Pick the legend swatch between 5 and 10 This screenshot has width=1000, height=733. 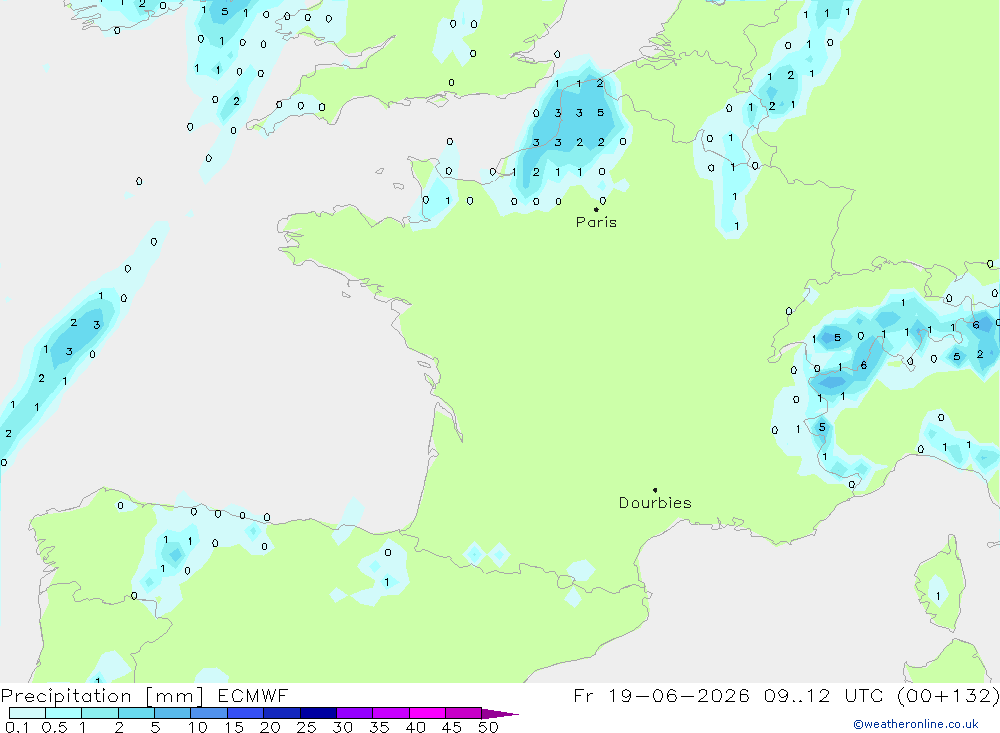[x=172, y=713]
